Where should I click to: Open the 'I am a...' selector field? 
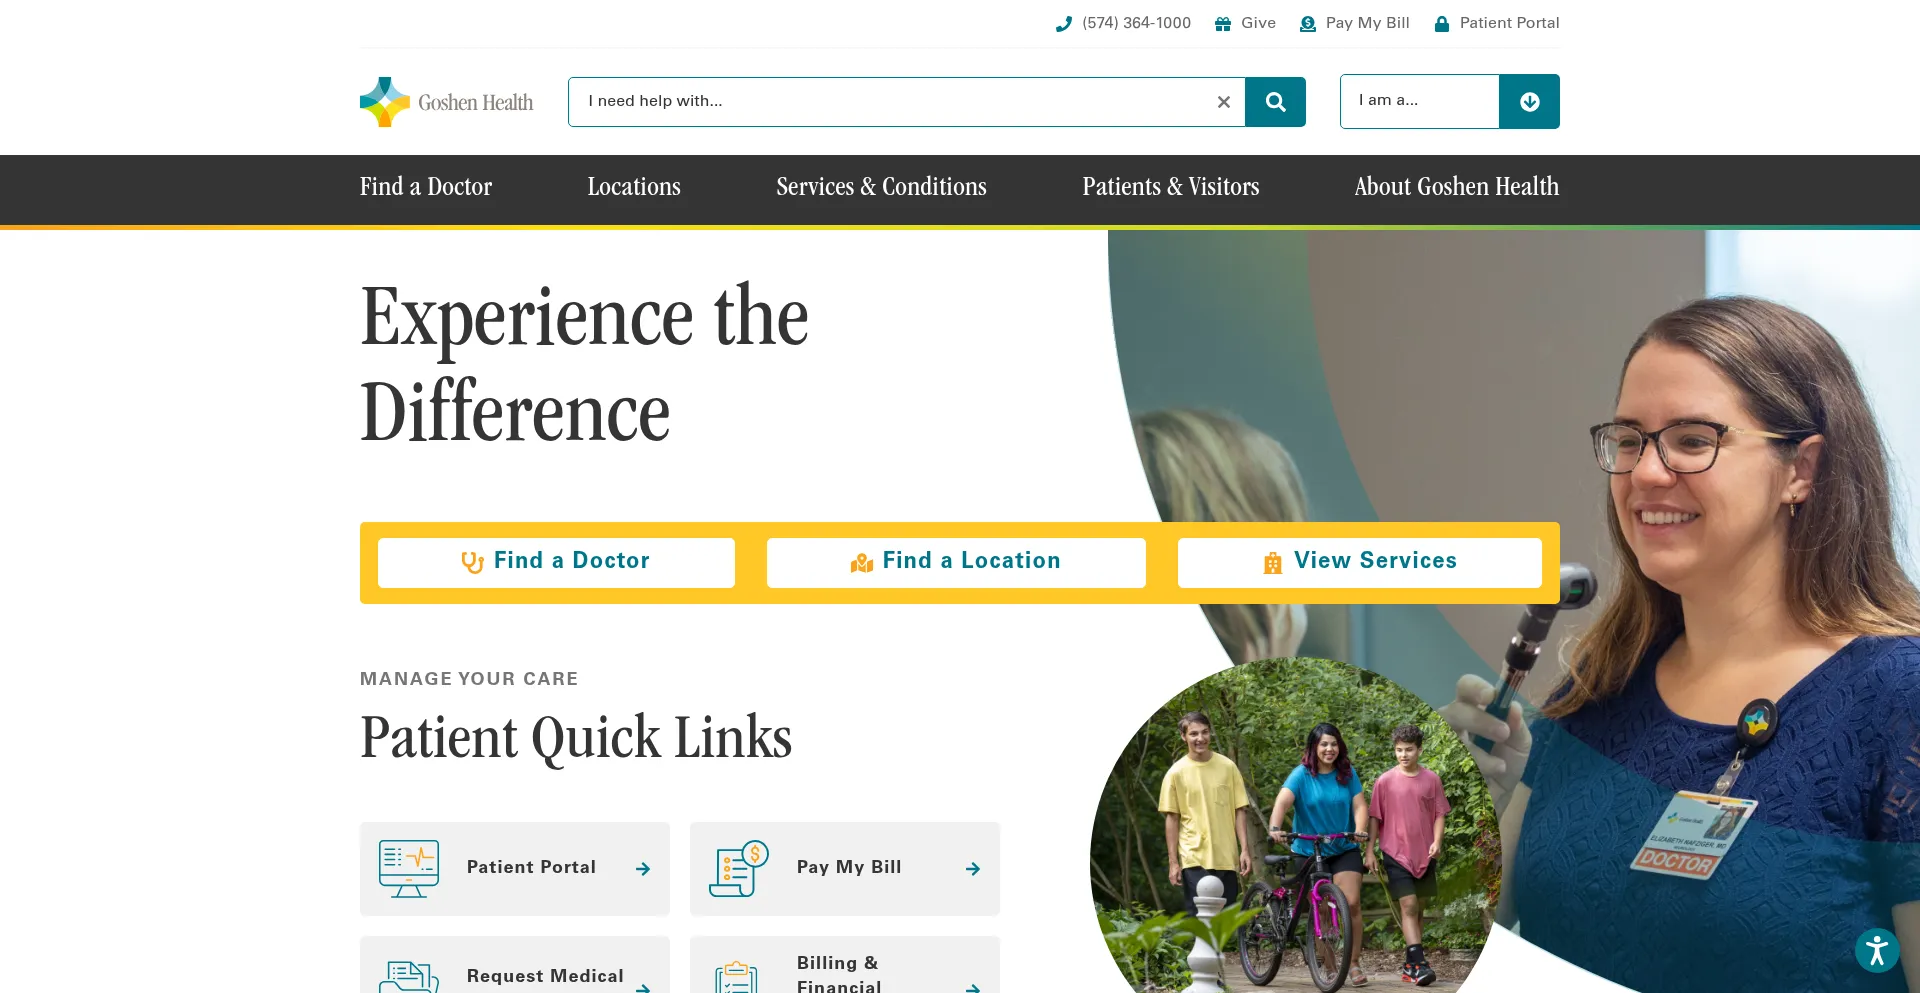click(1420, 102)
